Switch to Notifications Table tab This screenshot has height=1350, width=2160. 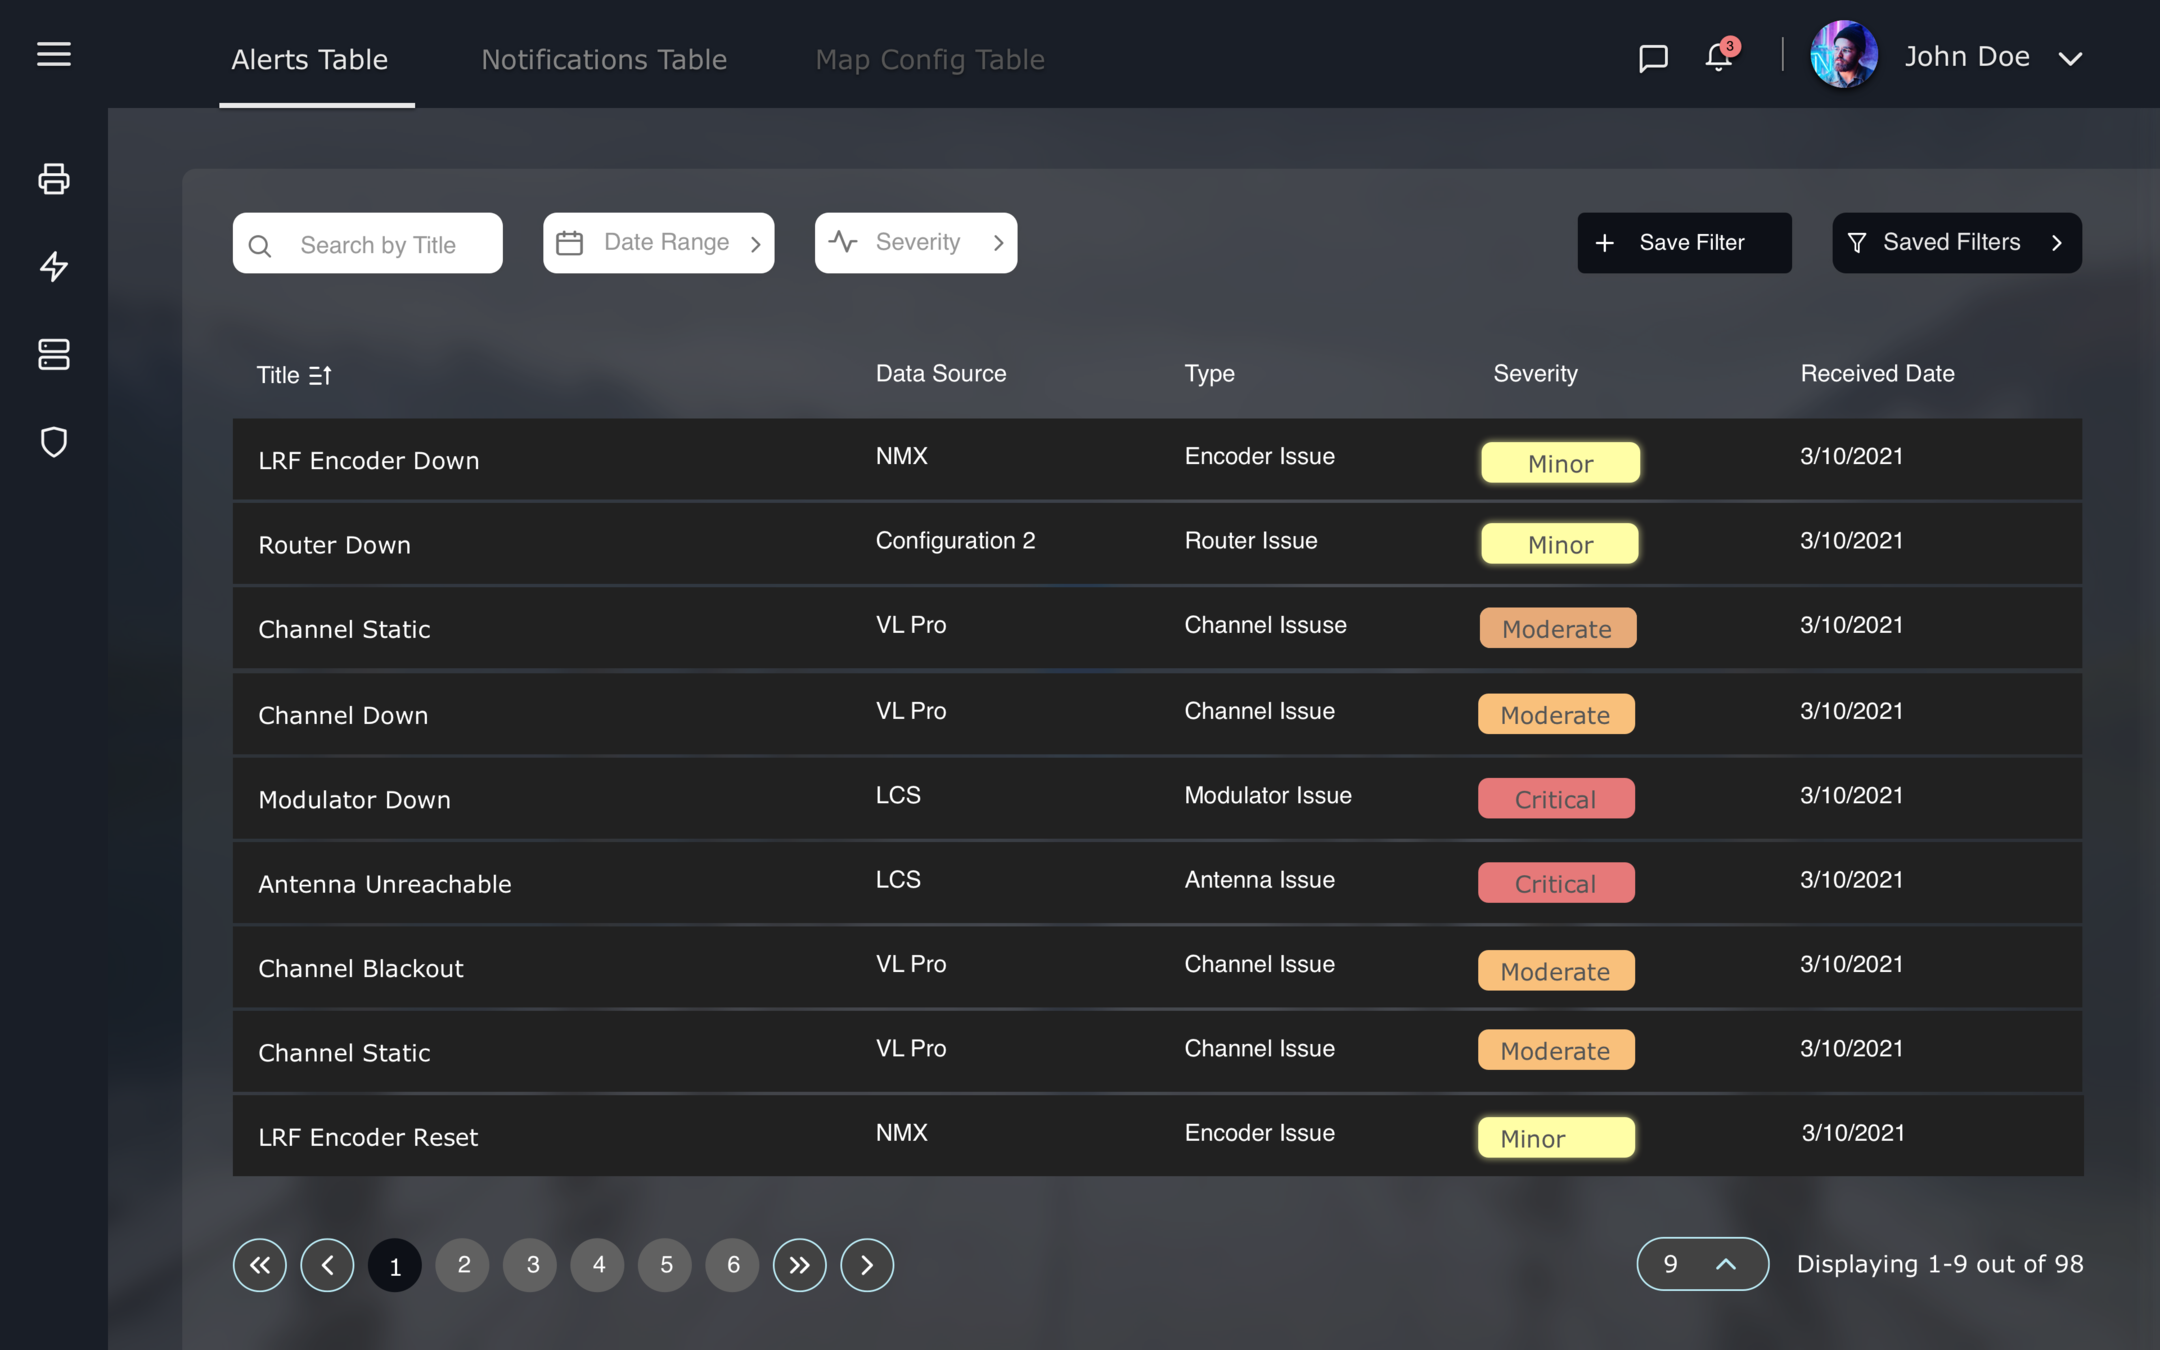click(604, 60)
